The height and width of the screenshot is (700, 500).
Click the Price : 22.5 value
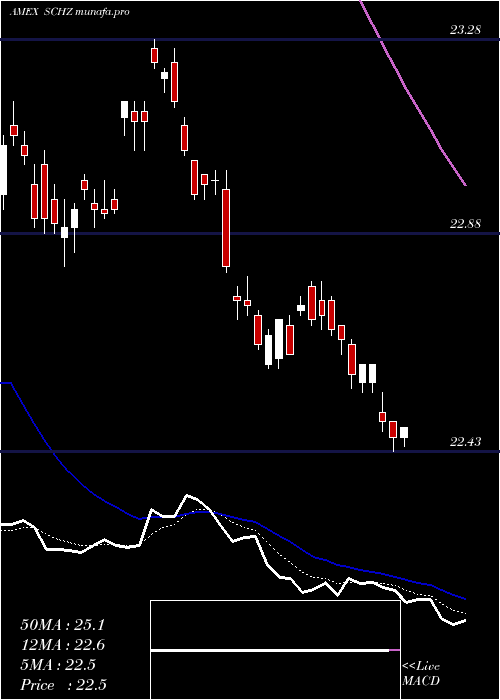[x=63, y=685]
